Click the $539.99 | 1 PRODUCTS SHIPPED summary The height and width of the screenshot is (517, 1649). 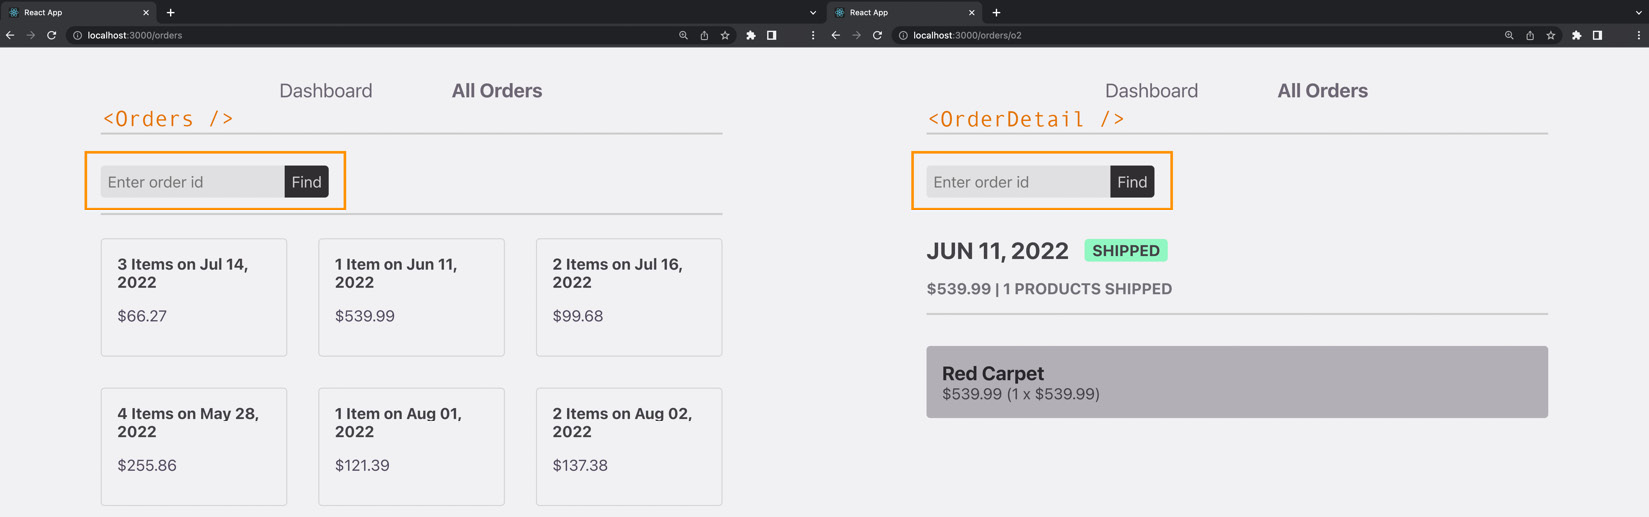[1049, 289]
